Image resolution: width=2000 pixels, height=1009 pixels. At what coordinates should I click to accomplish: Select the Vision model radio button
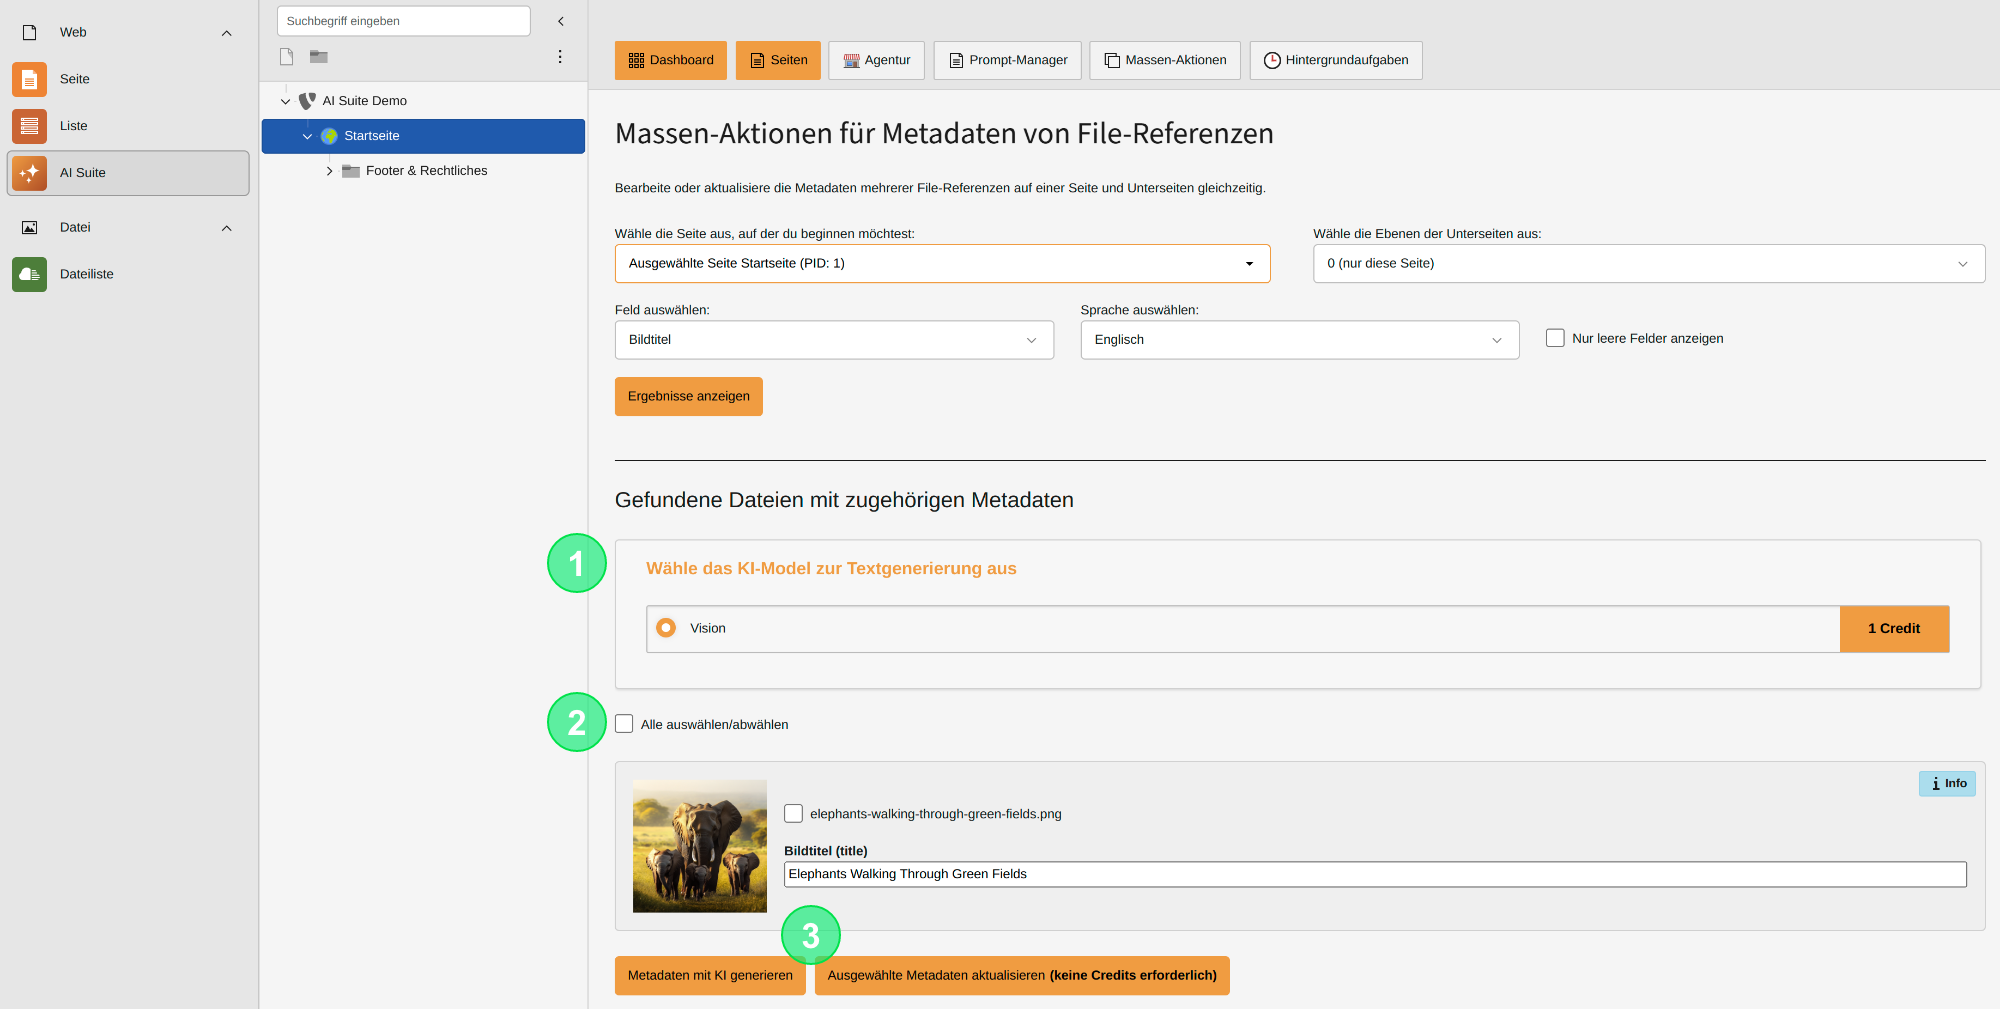tap(666, 628)
